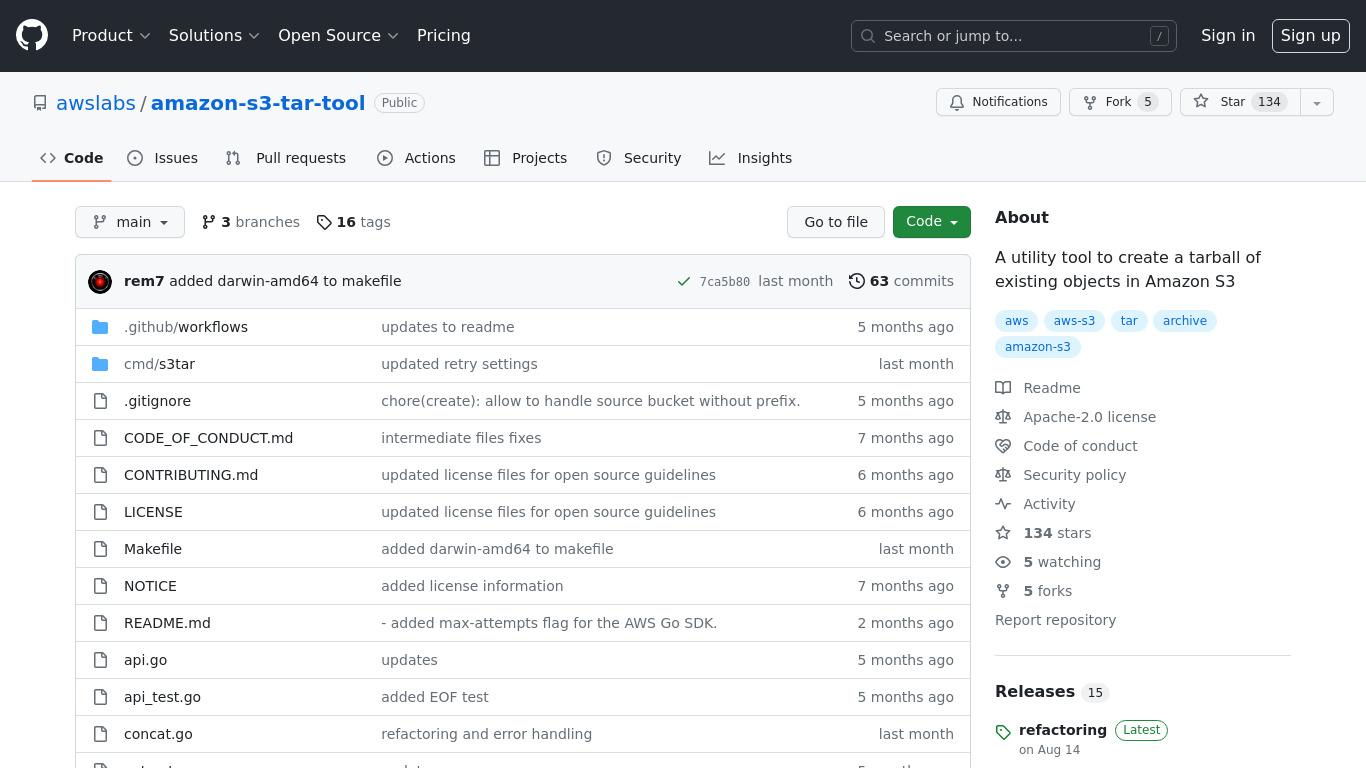
Task: Star the repository
Action: (x=1240, y=102)
